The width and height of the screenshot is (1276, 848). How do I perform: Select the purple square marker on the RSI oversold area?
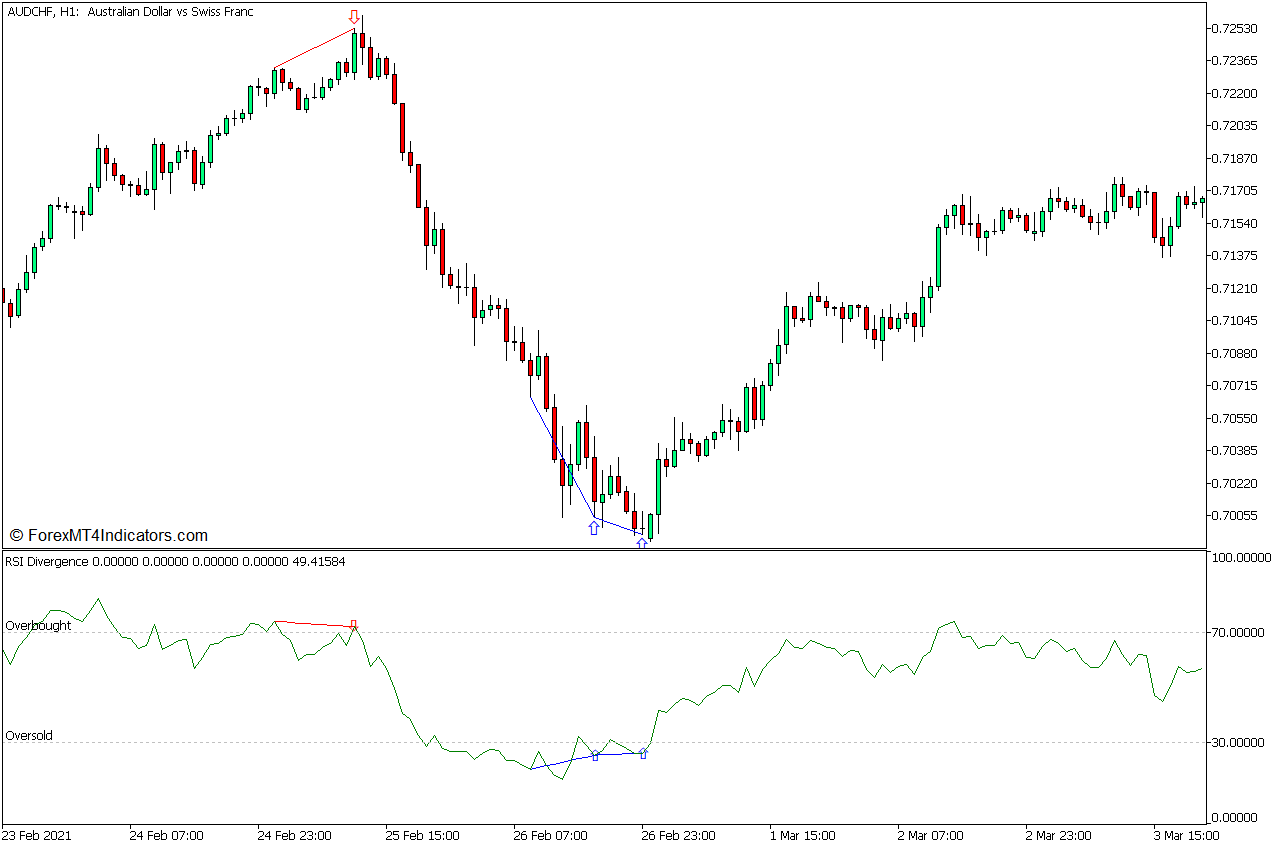pyautogui.click(x=595, y=757)
